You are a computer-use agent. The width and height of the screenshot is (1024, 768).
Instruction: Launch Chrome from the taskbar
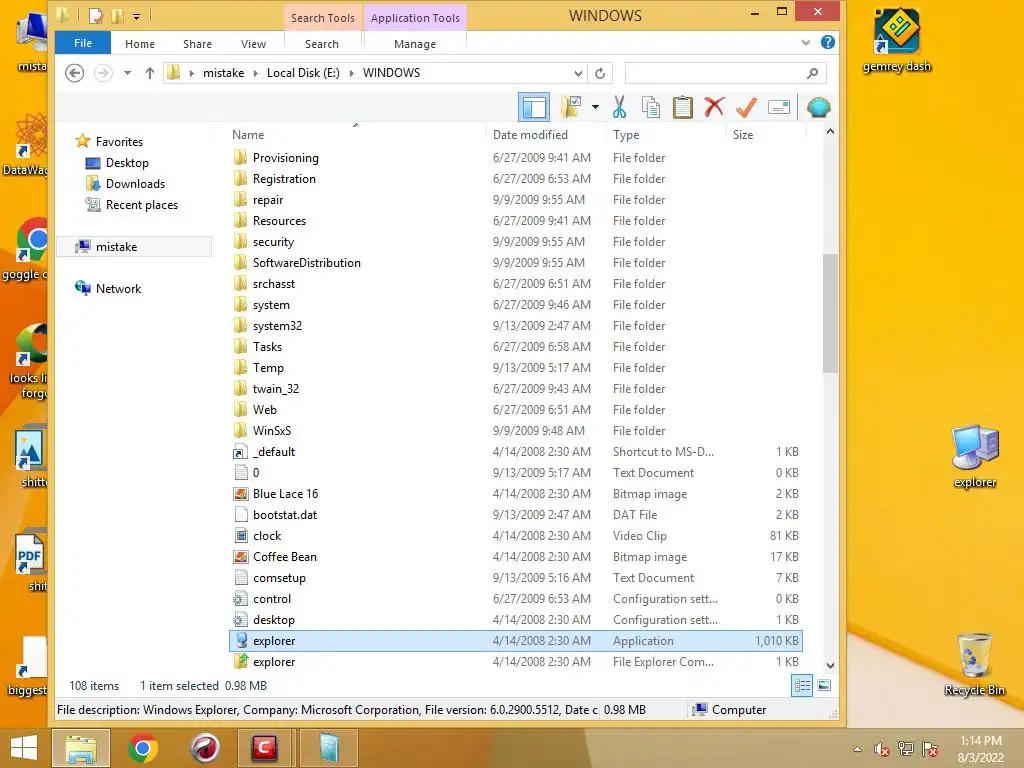(142, 748)
